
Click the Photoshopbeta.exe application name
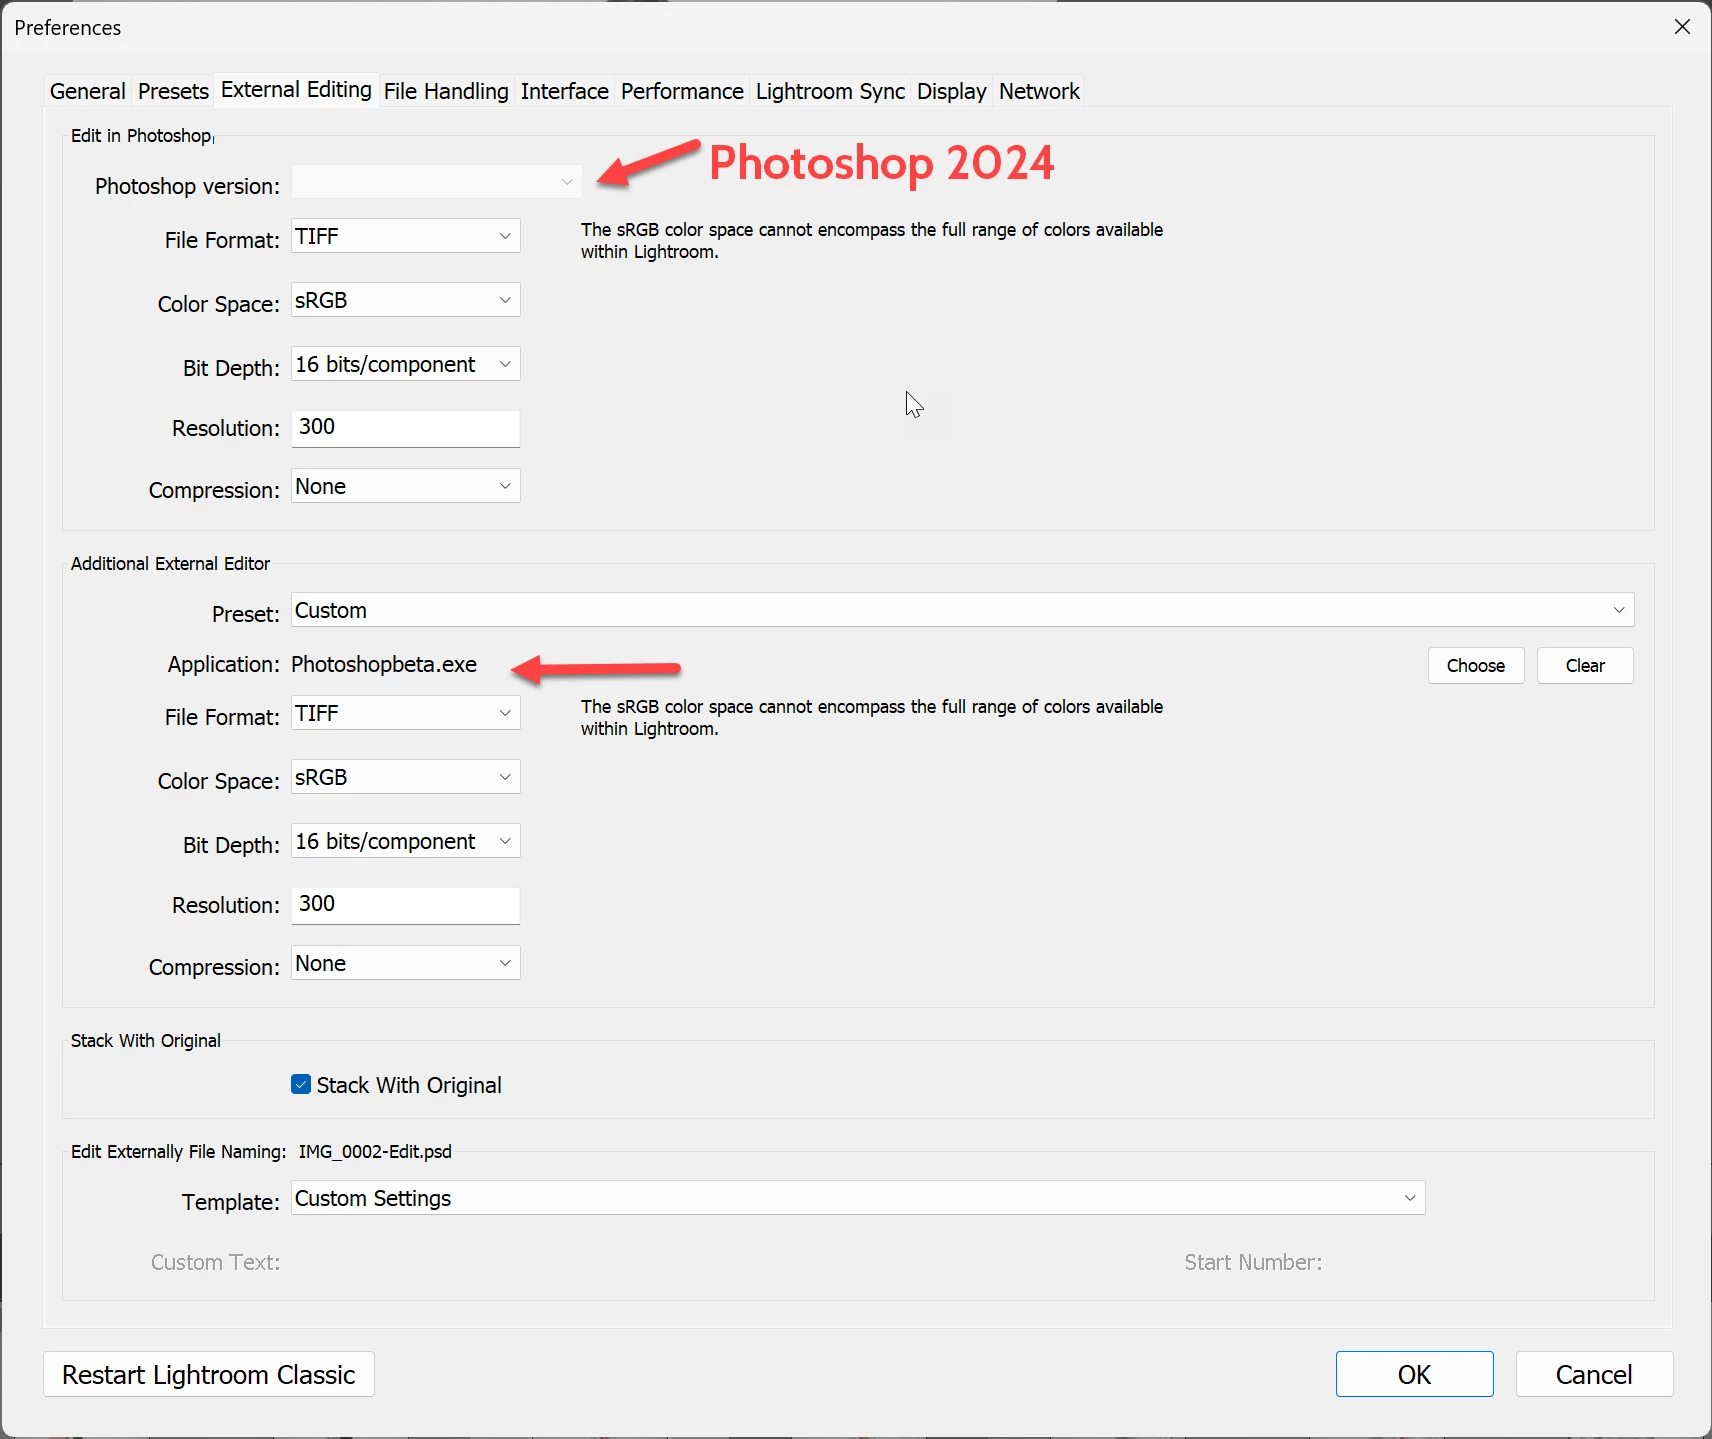[x=384, y=665]
